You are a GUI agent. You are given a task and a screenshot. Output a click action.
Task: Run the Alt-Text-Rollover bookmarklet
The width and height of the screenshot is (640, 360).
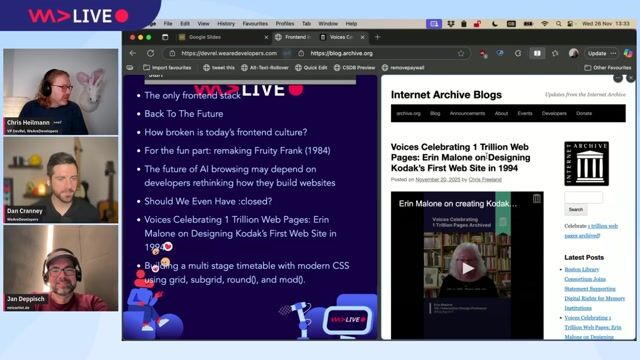coord(264,68)
